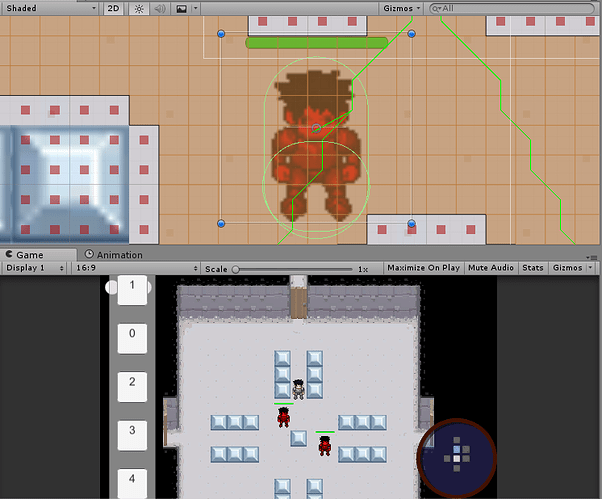The image size is (602, 499).
Task: Select green health bar above character
Action: point(317,43)
